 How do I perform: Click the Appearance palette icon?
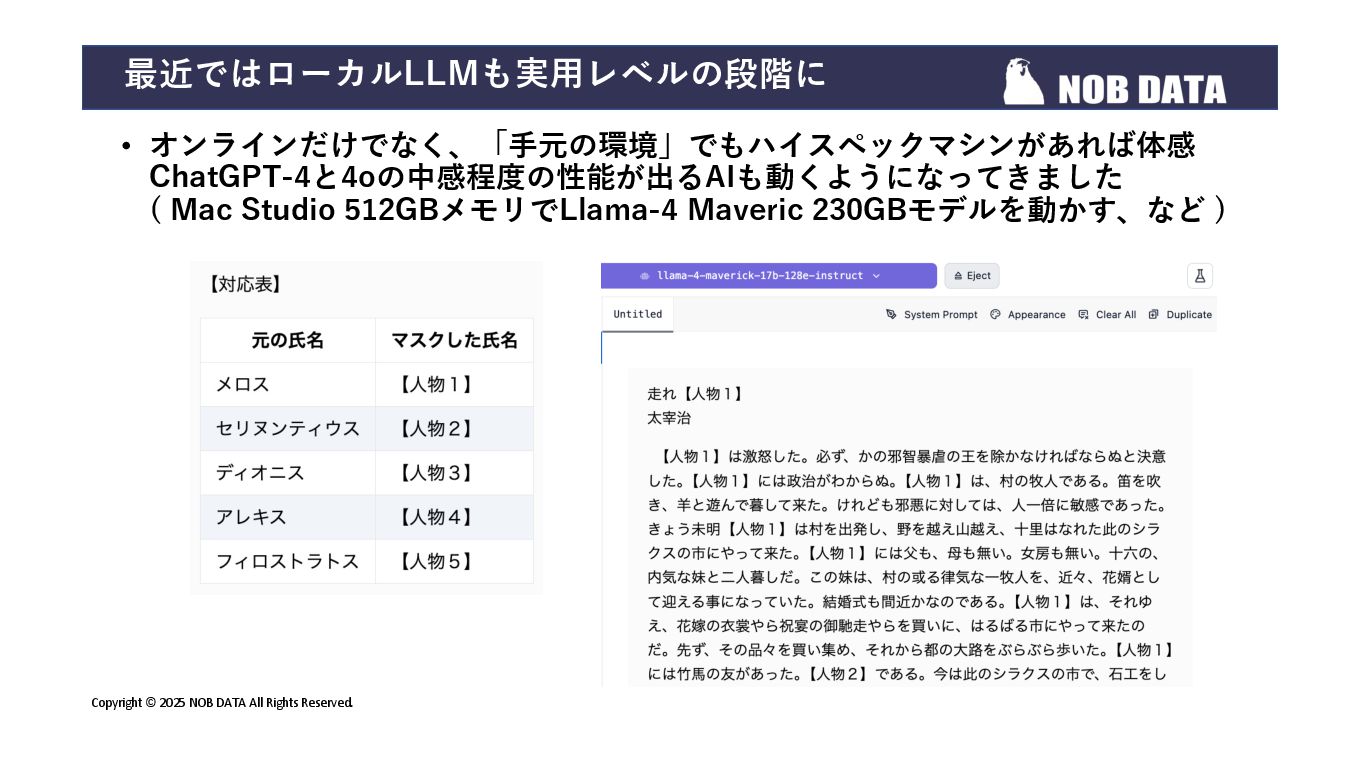(995, 314)
